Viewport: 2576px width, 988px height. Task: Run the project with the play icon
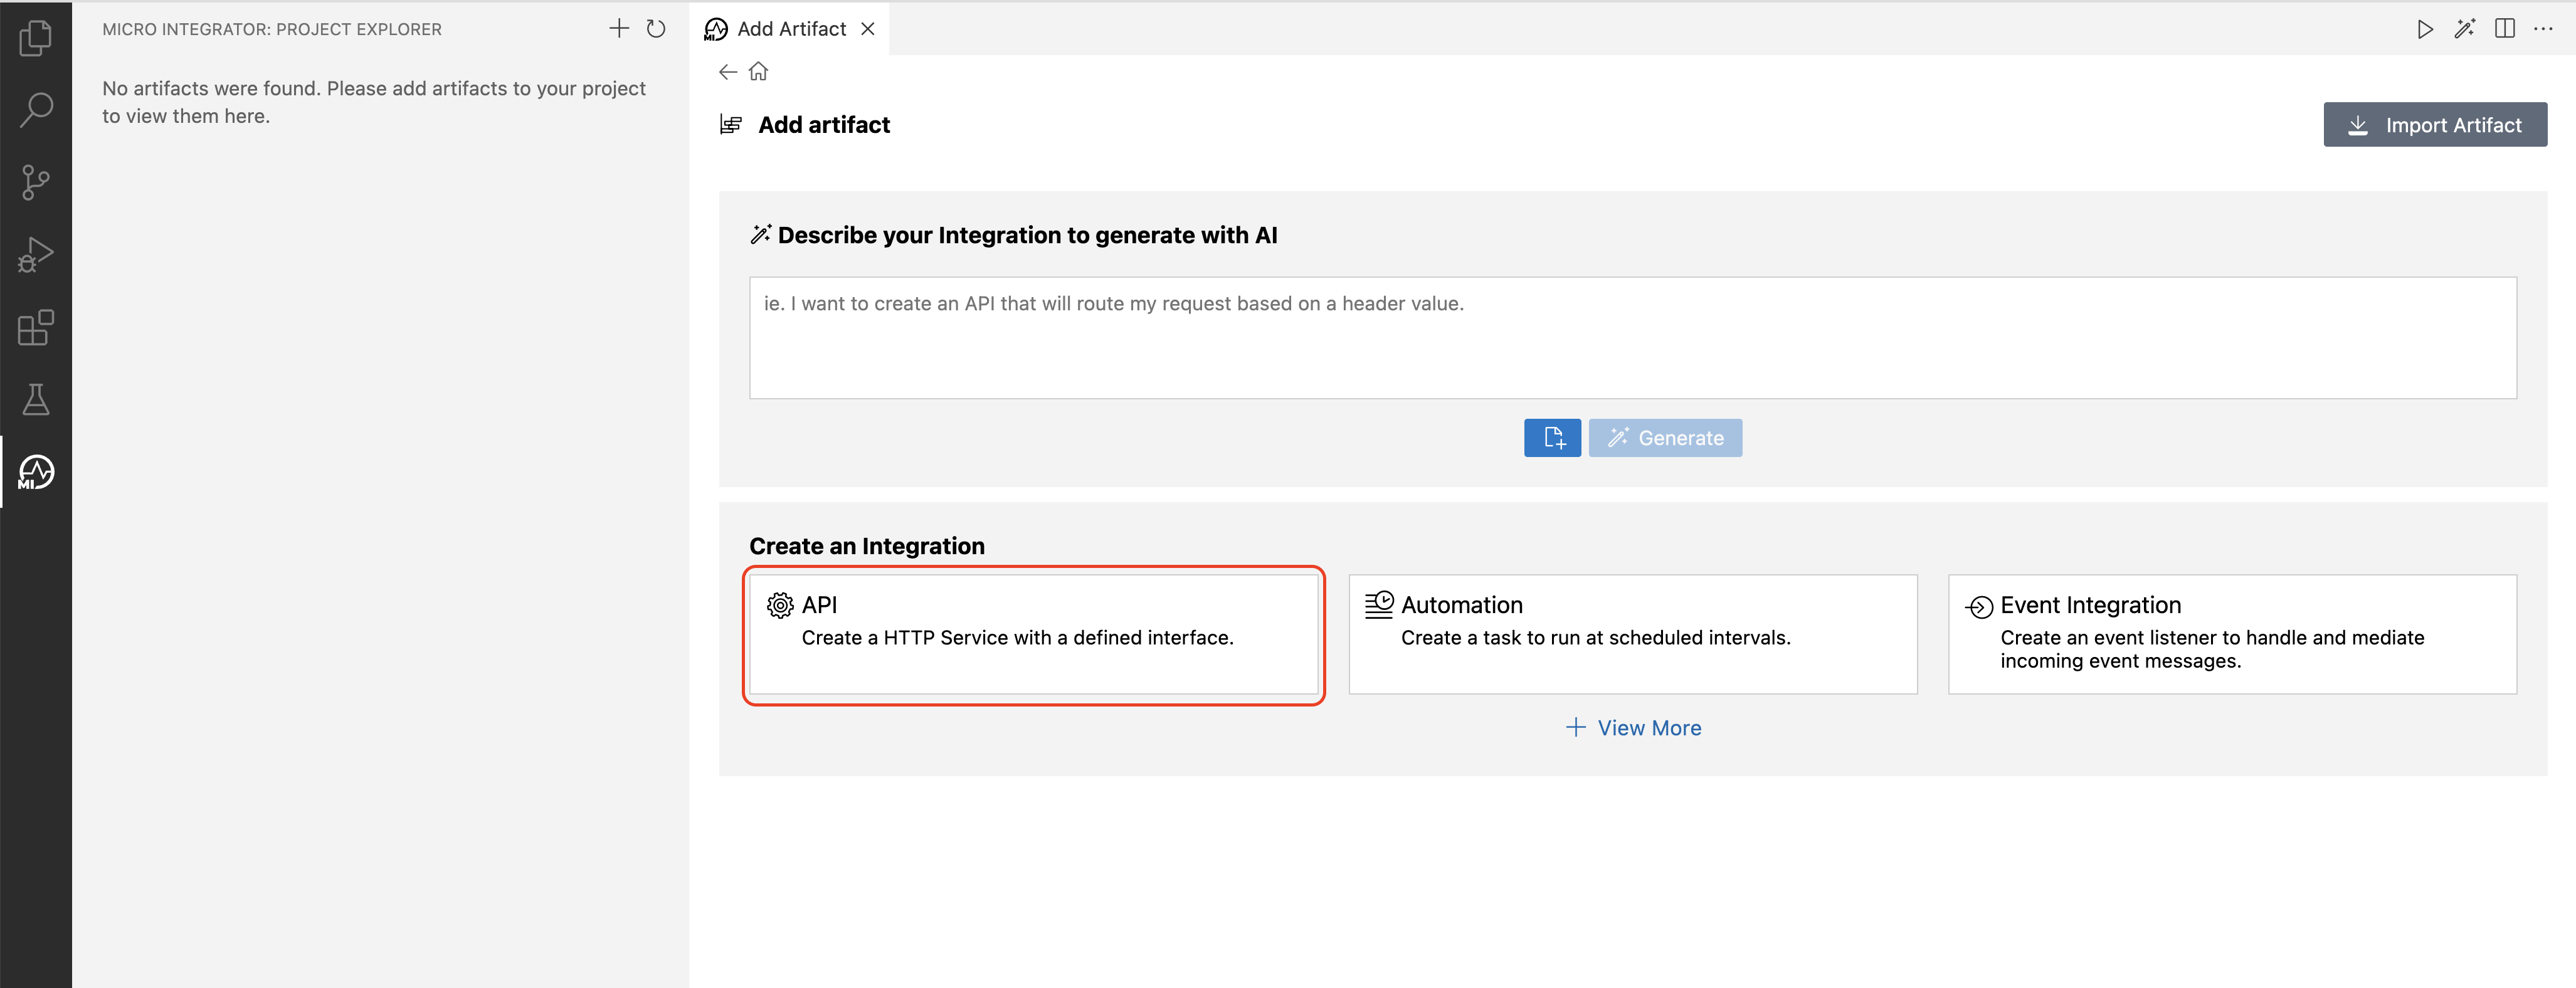pos(2425,29)
